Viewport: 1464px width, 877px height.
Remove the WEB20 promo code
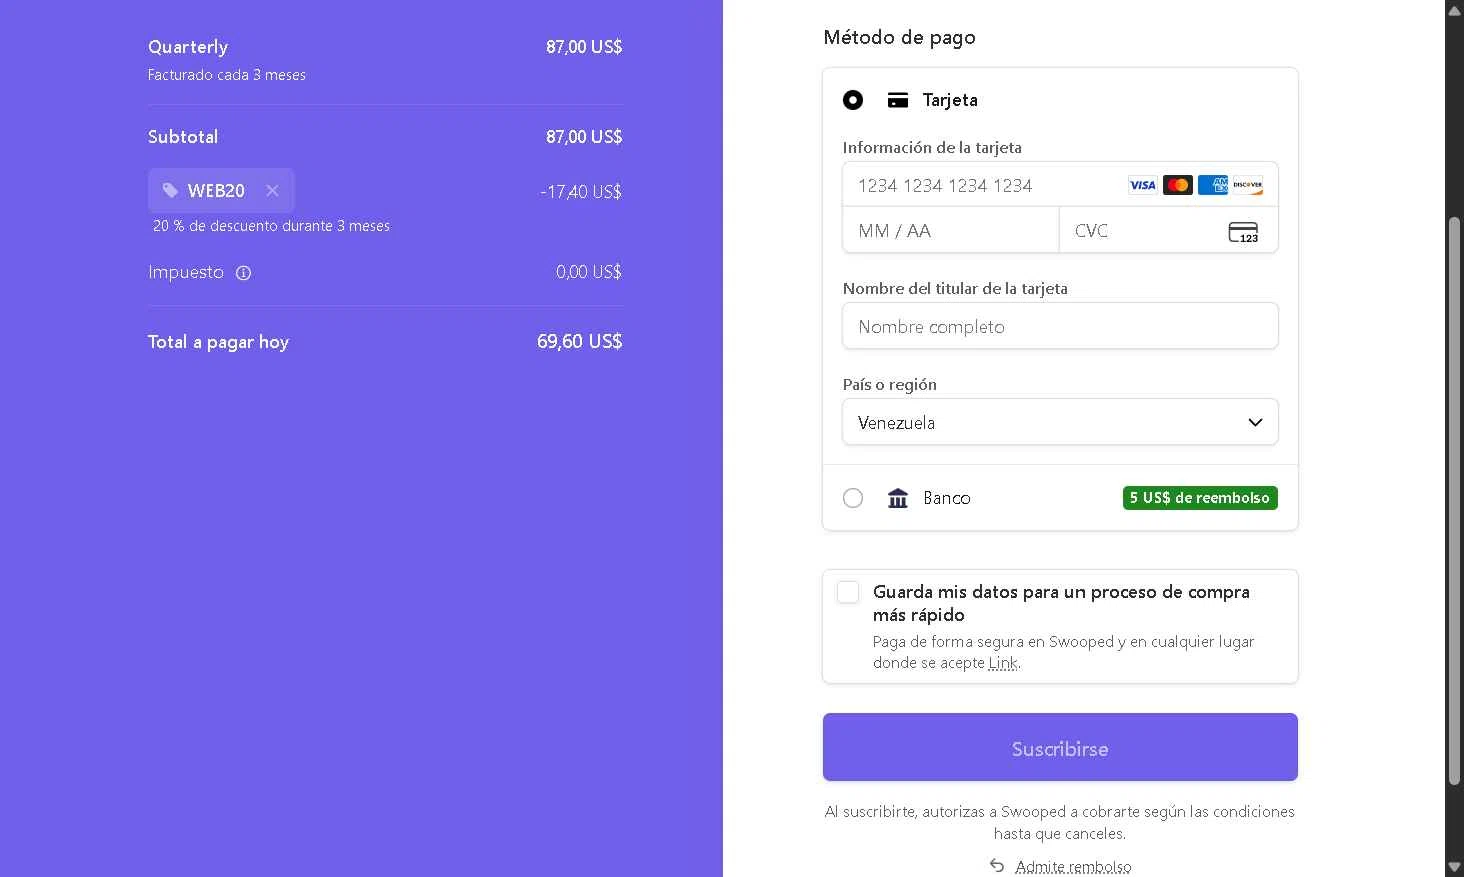(272, 190)
